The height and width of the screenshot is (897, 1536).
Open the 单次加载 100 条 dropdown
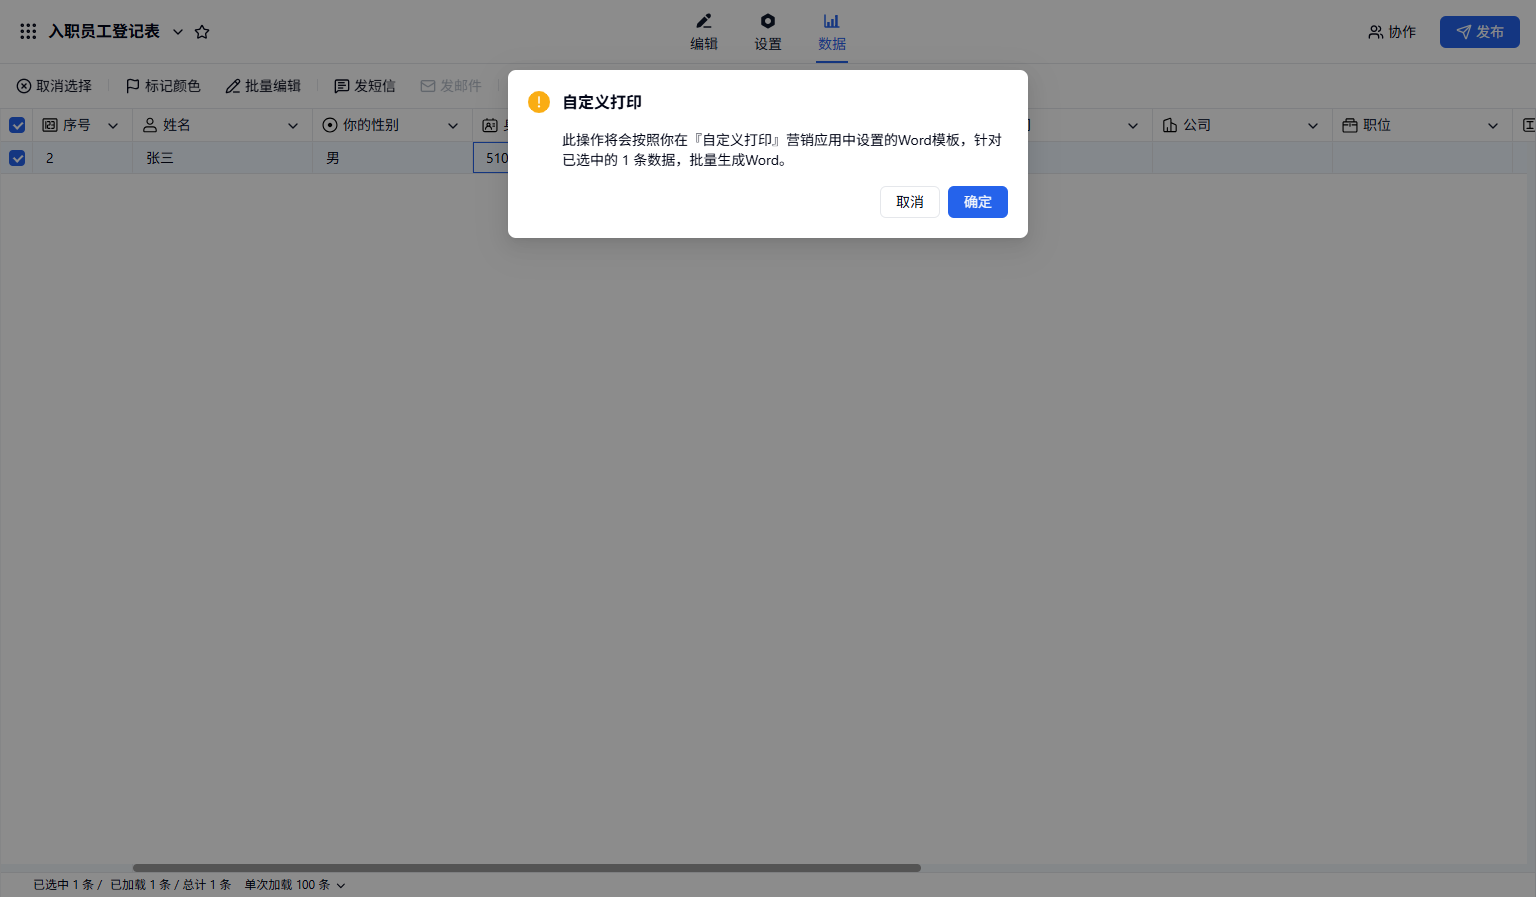pos(295,885)
